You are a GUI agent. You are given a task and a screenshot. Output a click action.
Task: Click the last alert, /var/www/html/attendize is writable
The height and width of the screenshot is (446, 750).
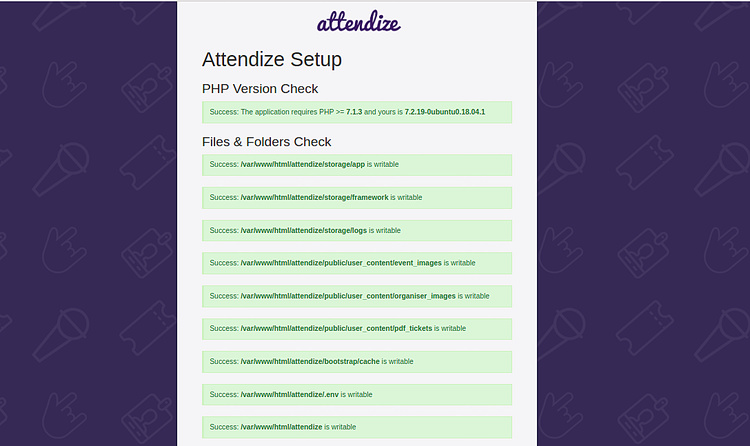(x=356, y=427)
